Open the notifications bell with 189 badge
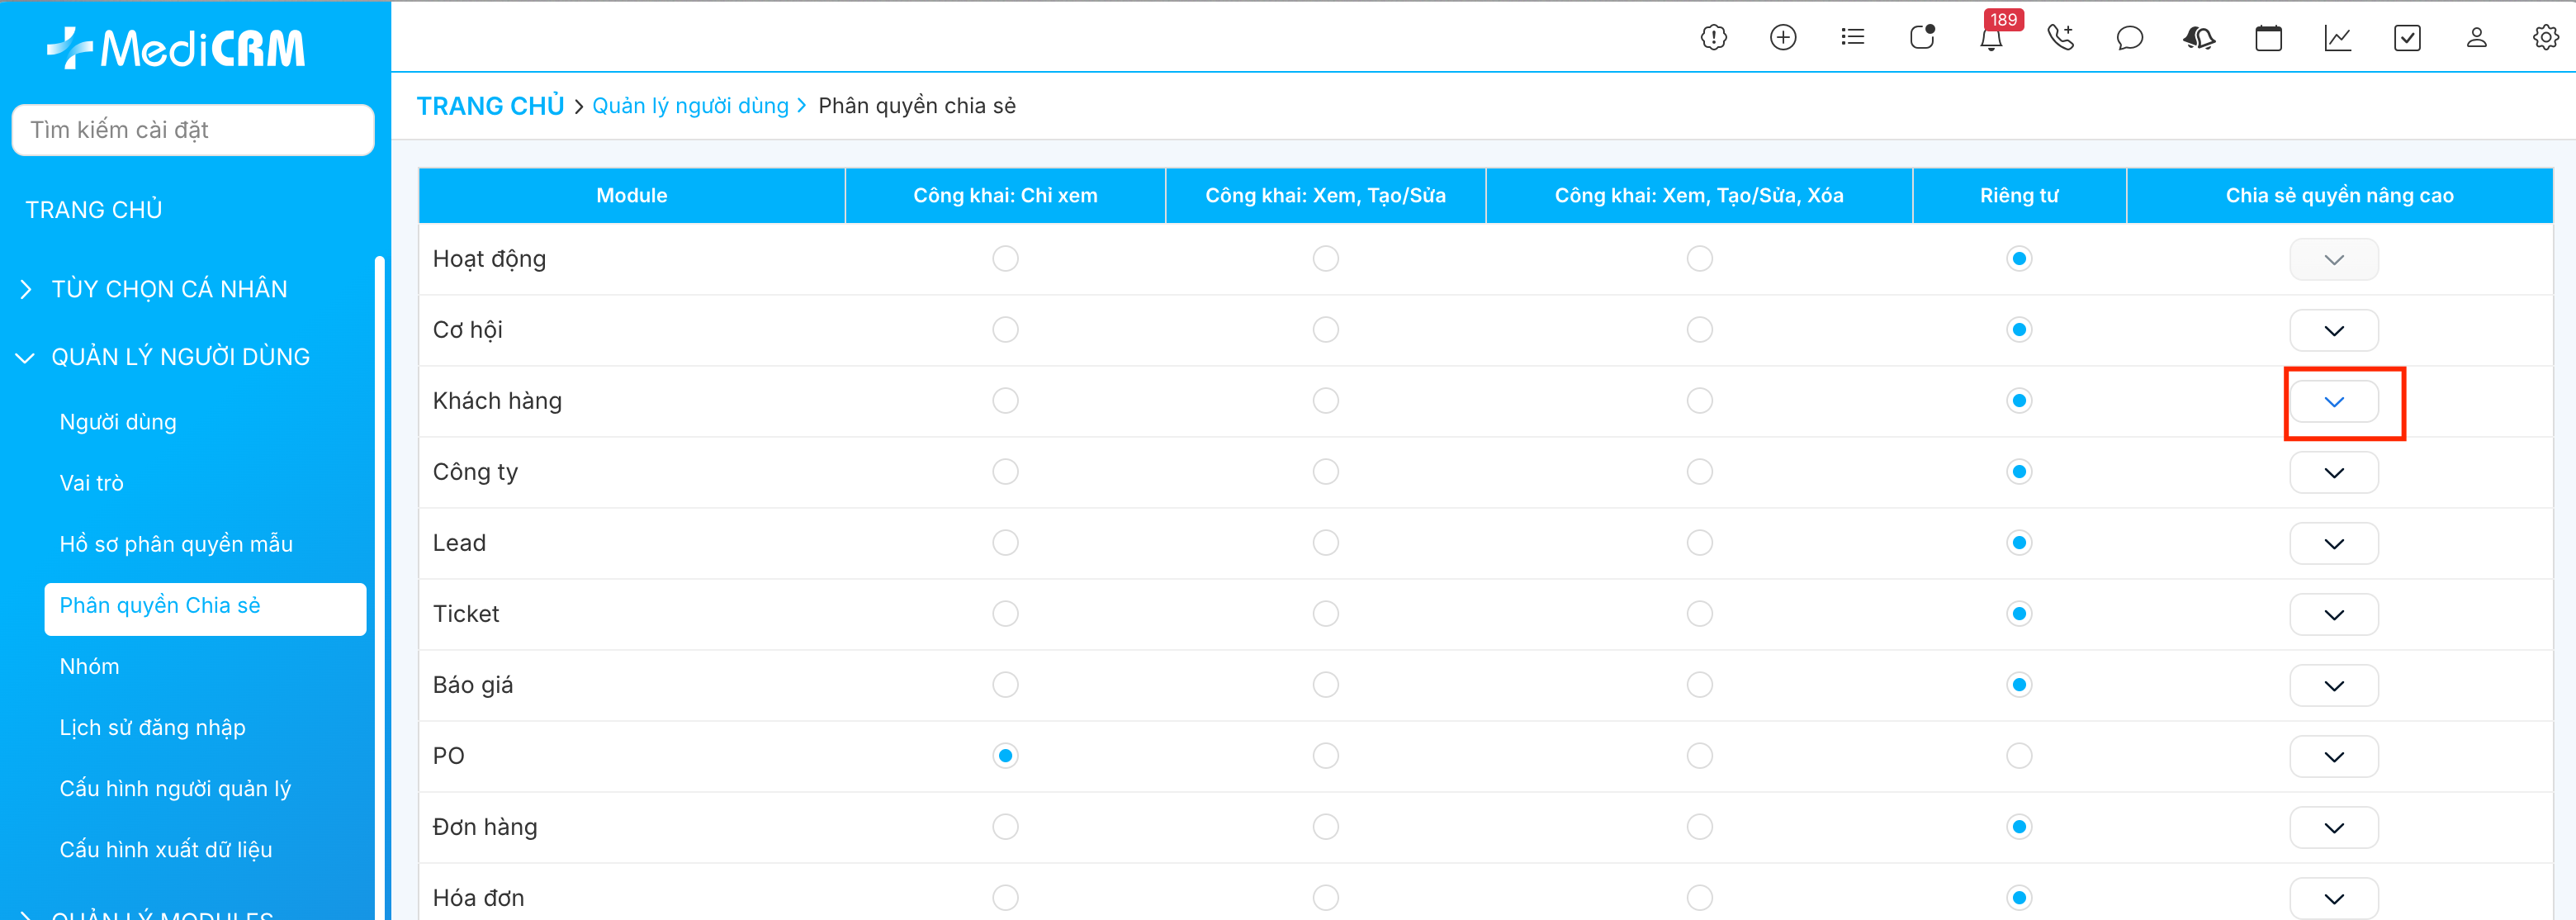Screen dimensions: 2576x920 (1991, 39)
